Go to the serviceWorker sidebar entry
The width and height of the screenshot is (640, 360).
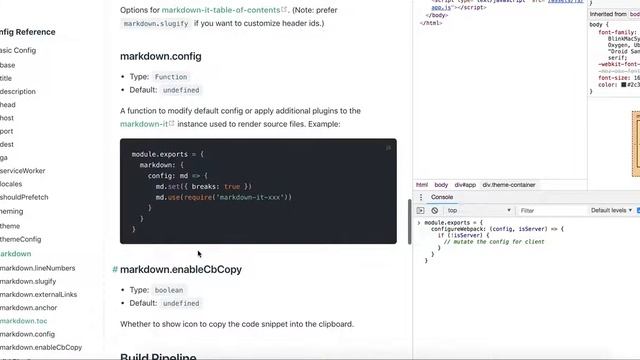(x=22, y=171)
